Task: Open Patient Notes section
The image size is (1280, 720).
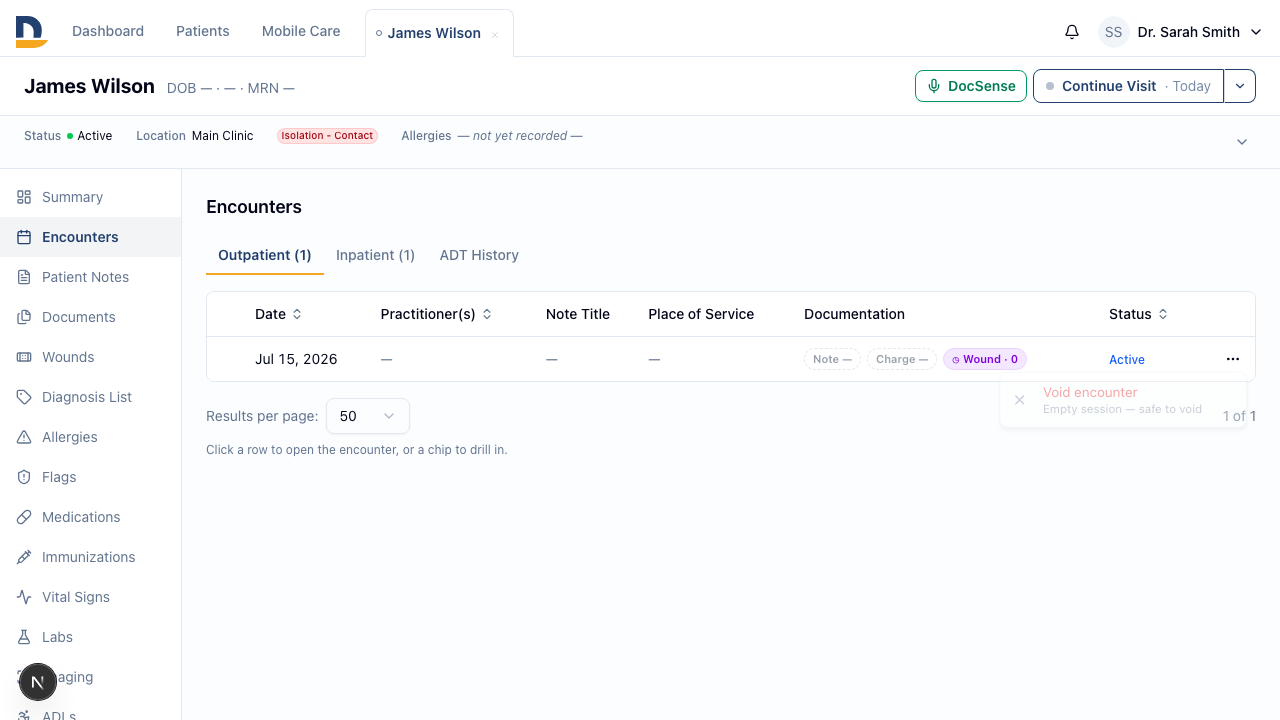Action: point(90,277)
